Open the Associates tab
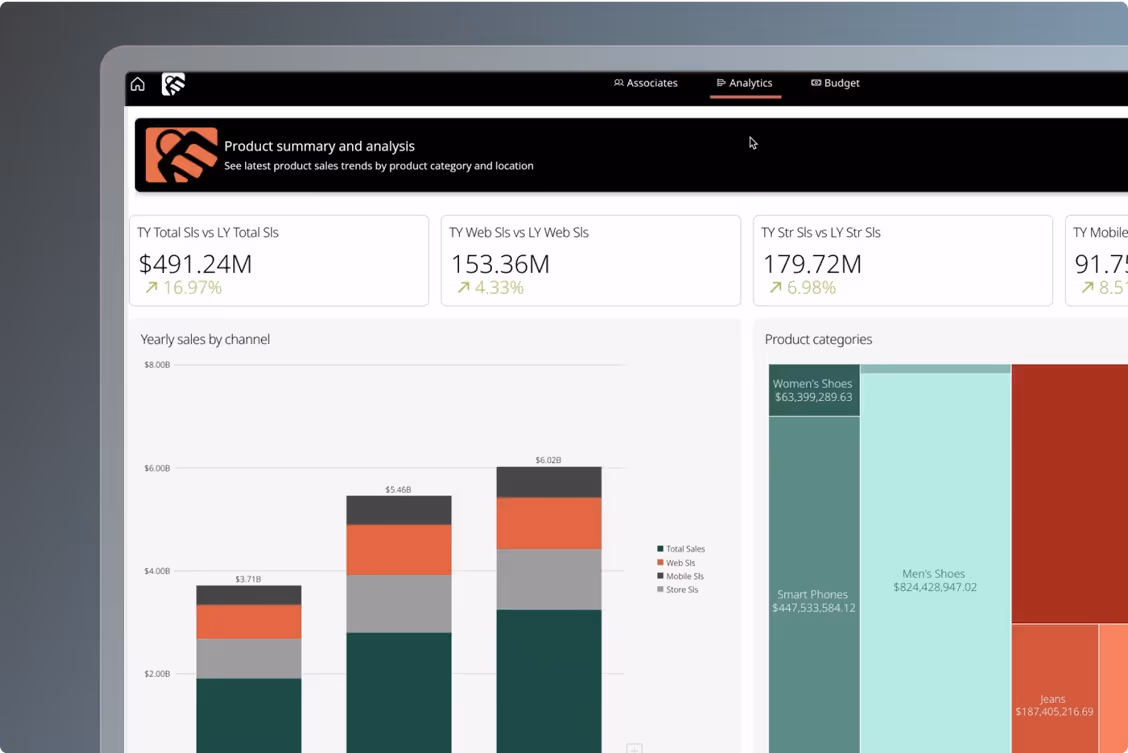 645,83
